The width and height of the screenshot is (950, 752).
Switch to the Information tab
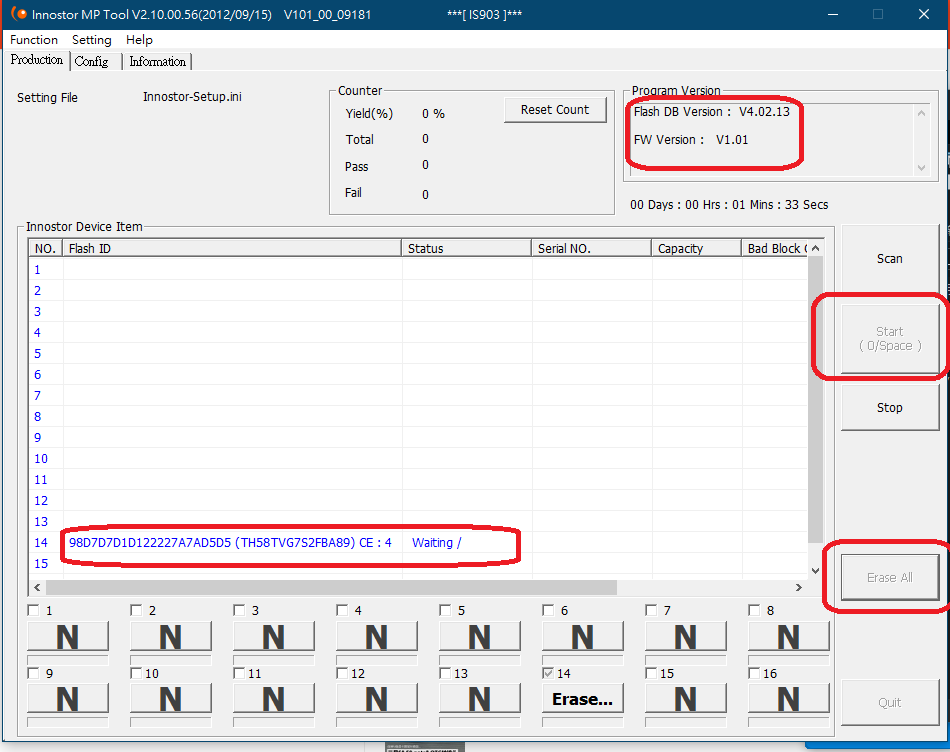click(158, 61)
